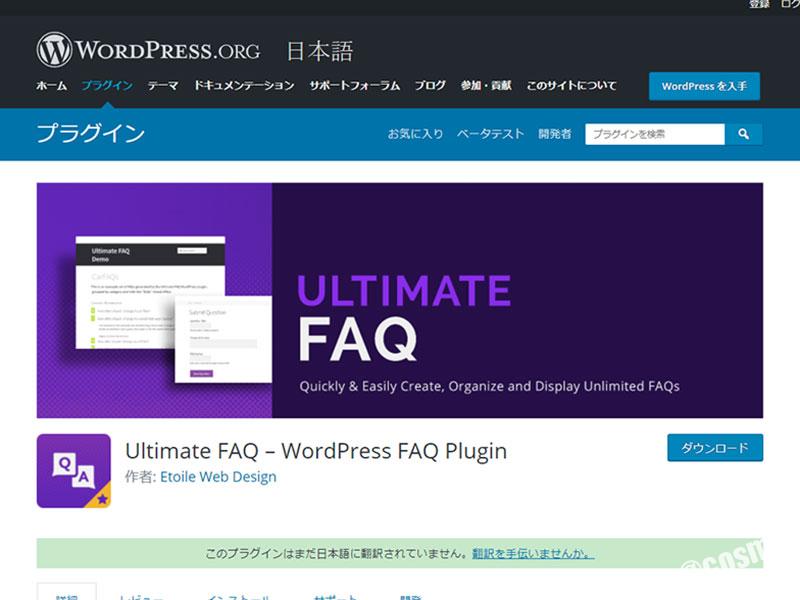Open the お気に入り link
Screen dimensions: 800x600
pyautogui.click(x=415, y=134)
